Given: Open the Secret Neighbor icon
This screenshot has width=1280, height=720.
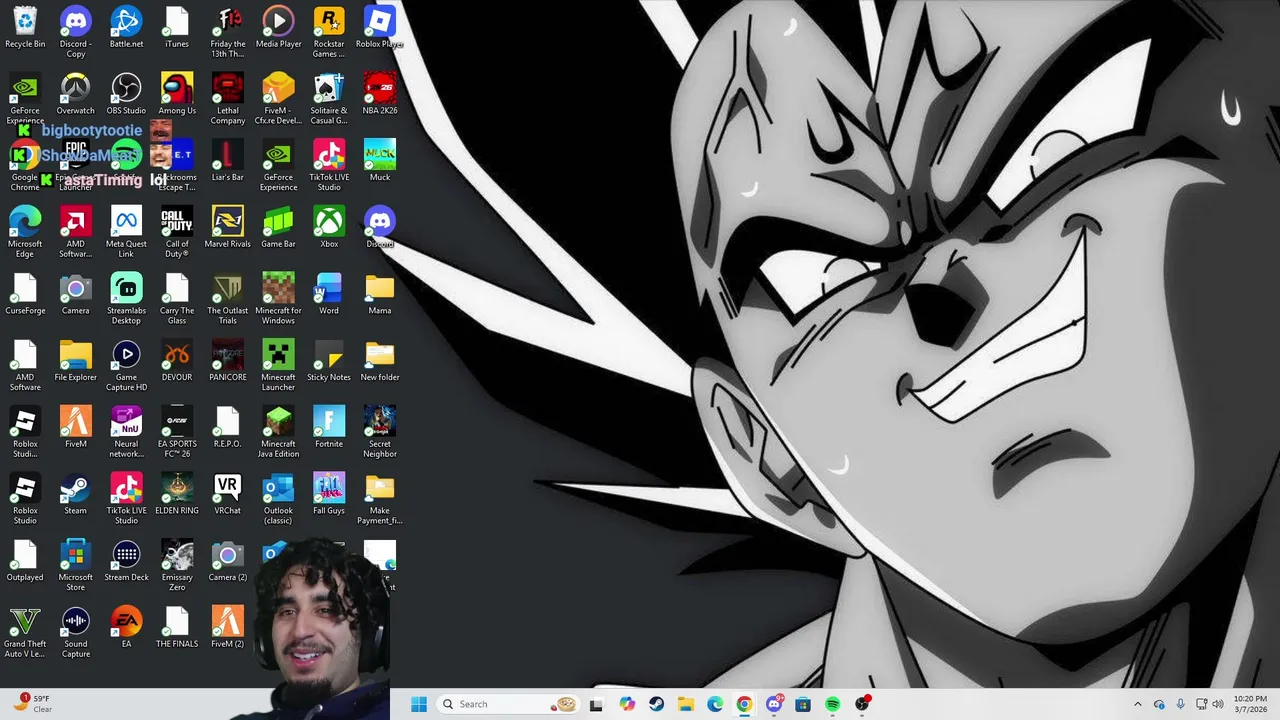Looking at the screenshot, I should (x=380, y=432).
